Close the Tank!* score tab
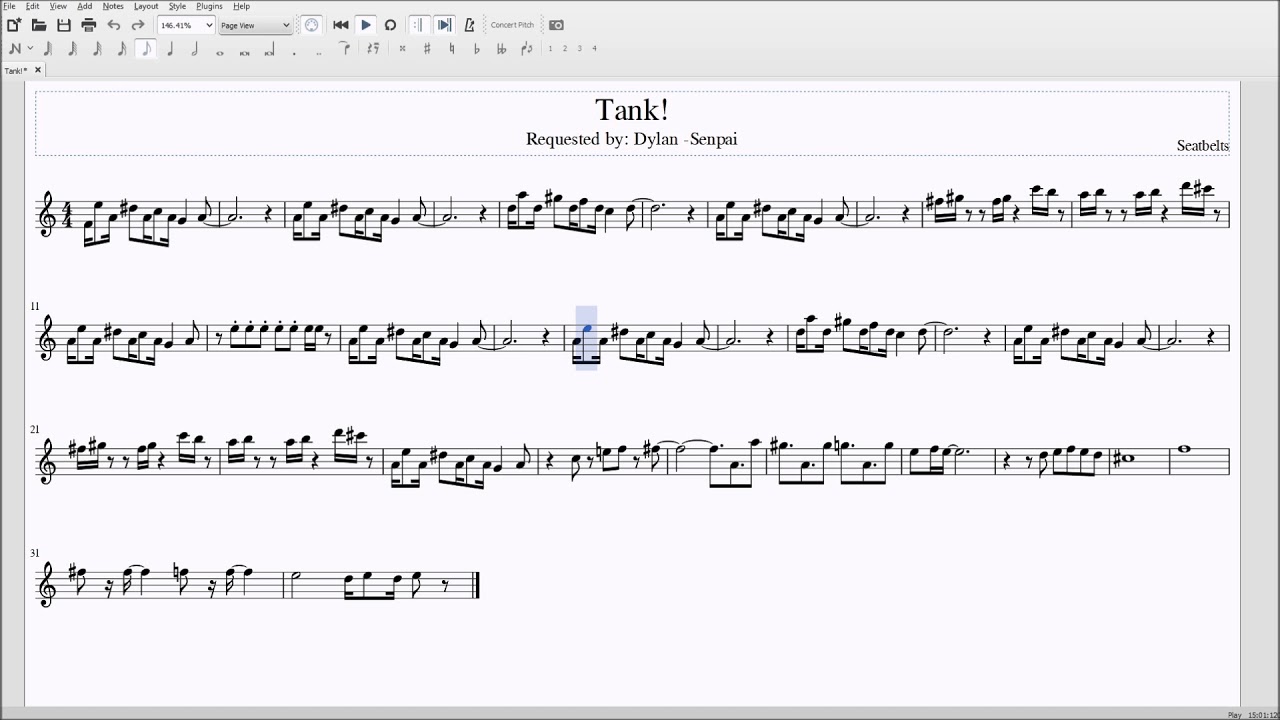 (38, 70)
